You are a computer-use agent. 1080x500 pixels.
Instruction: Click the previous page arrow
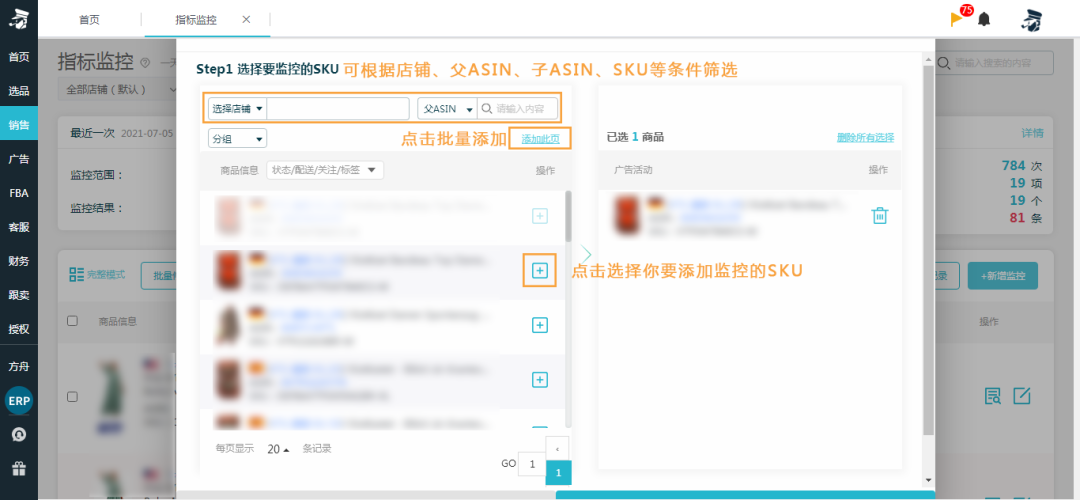(557, 448)
